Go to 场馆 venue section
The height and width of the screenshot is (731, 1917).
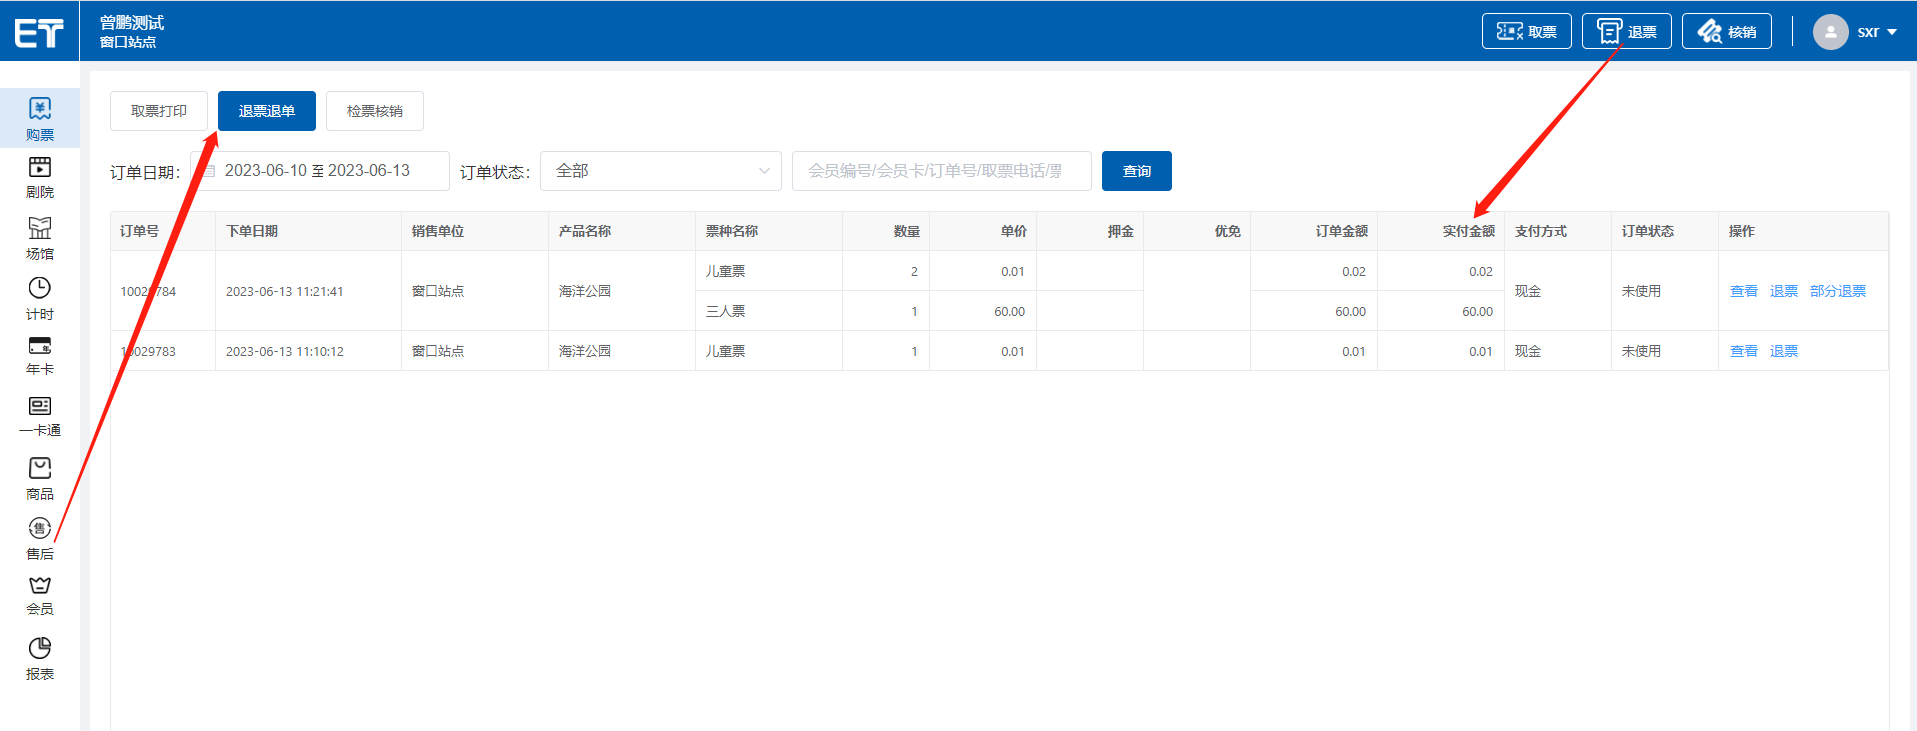[x=40, y=237]
